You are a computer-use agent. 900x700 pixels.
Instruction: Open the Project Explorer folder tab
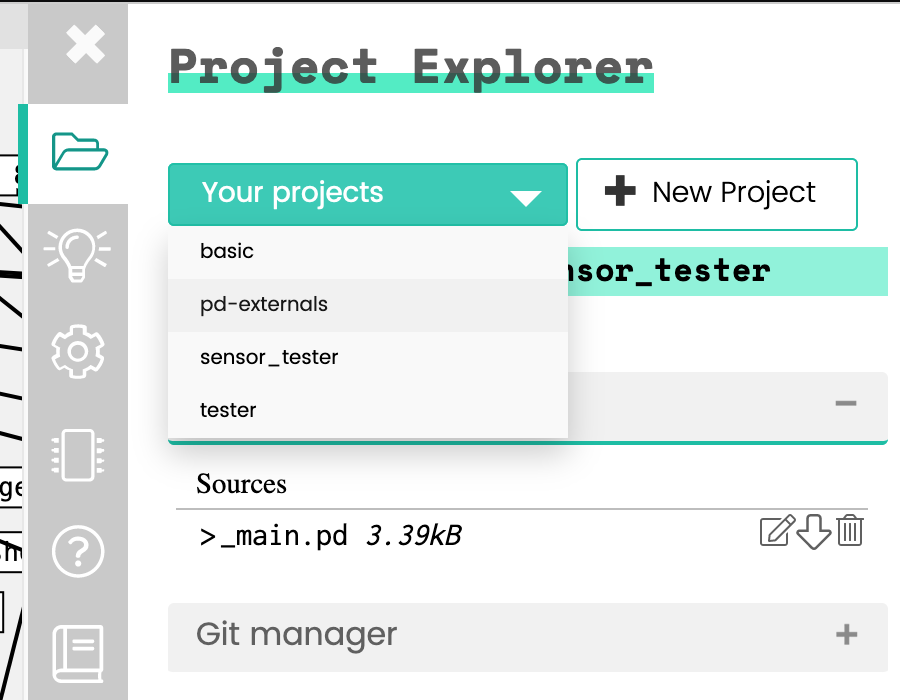[x=79, y=151]
